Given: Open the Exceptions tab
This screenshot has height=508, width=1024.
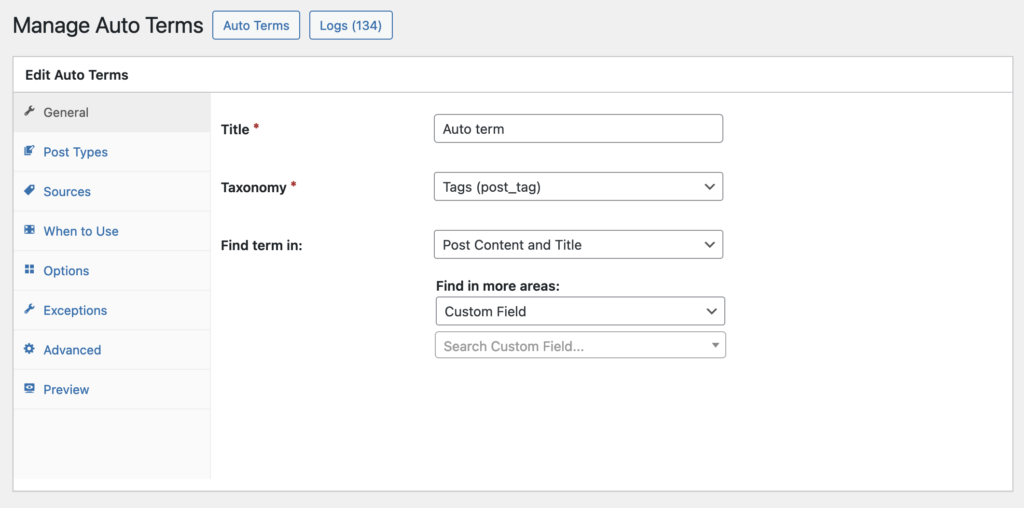Looking at the screenshot, I should pyautogui.click(x=112, y=310).
